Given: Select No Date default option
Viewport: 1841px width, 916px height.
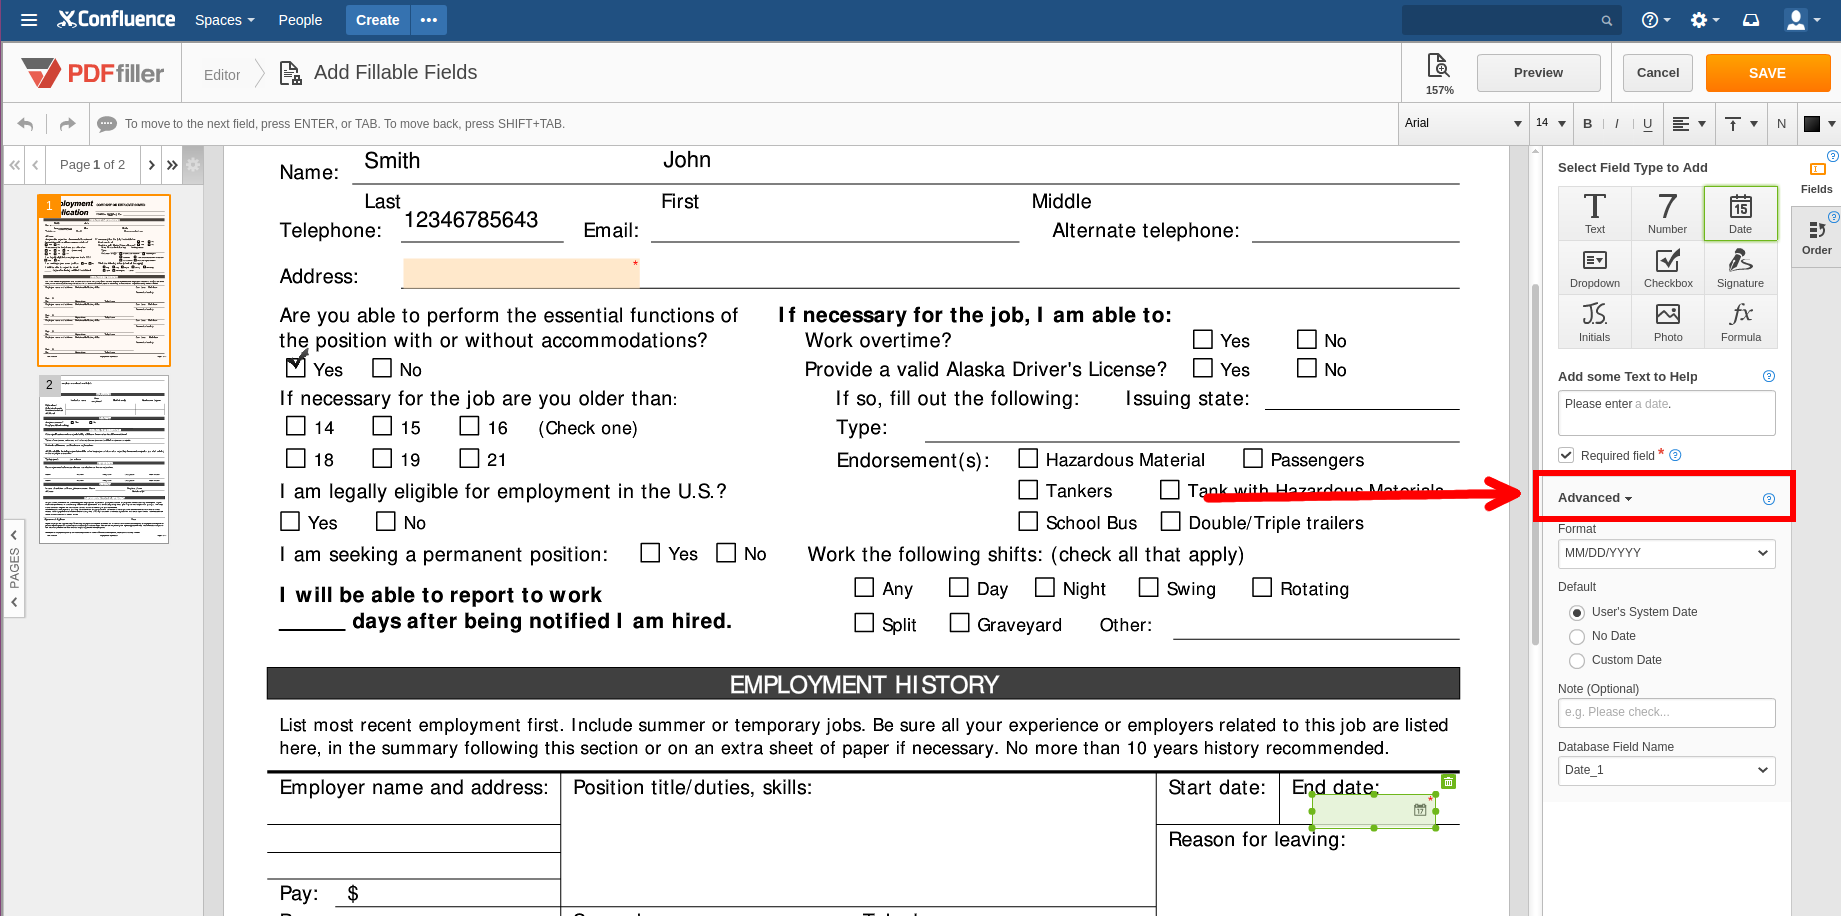Looking at the screenshot, I should 1577,636.
